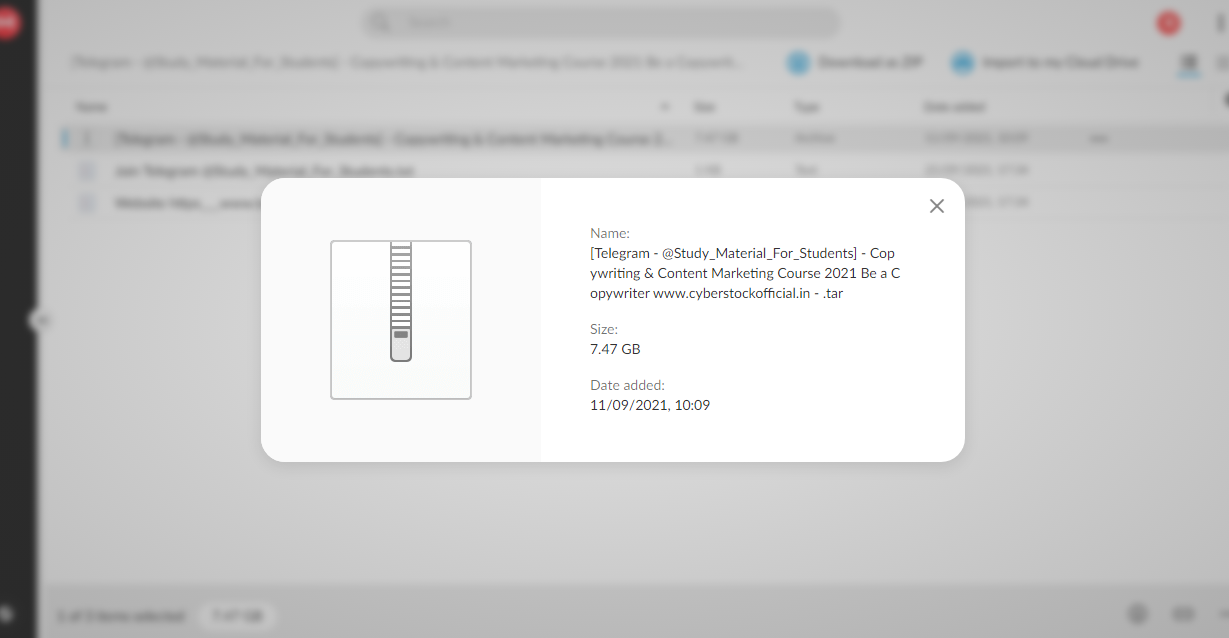Click the archive file name text

coord(743,273)
